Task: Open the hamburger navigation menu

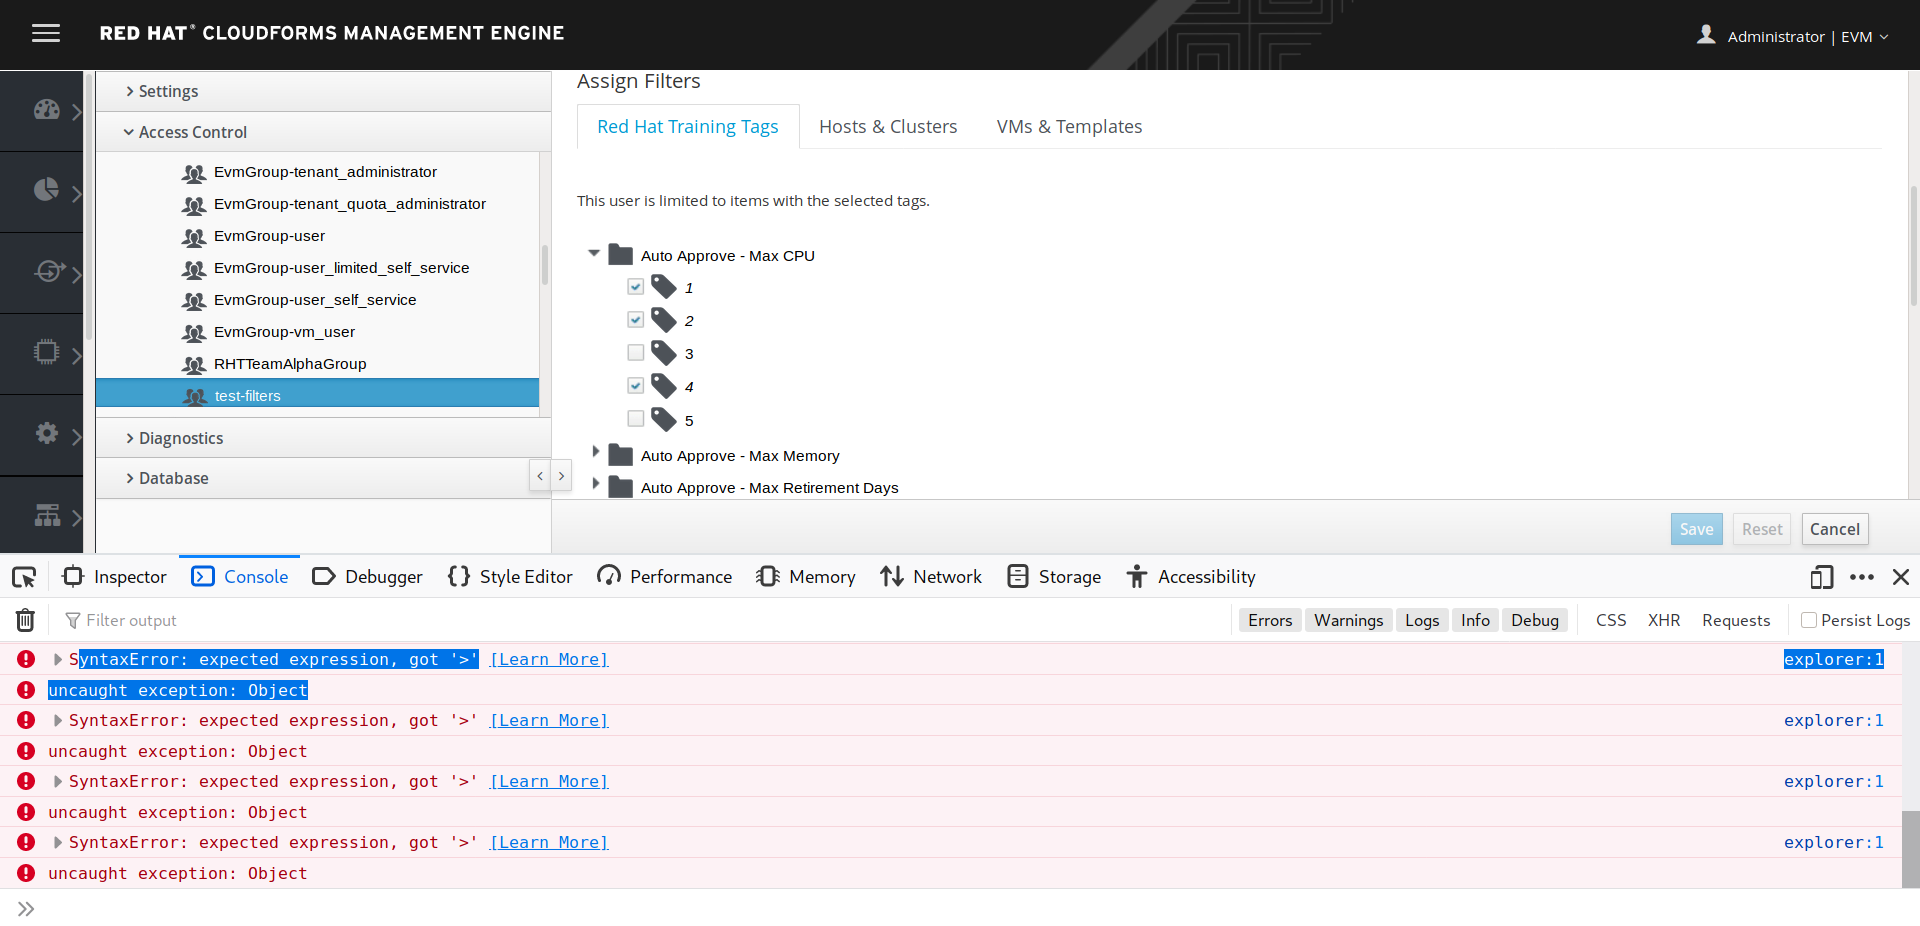Action: coord(46,34)
